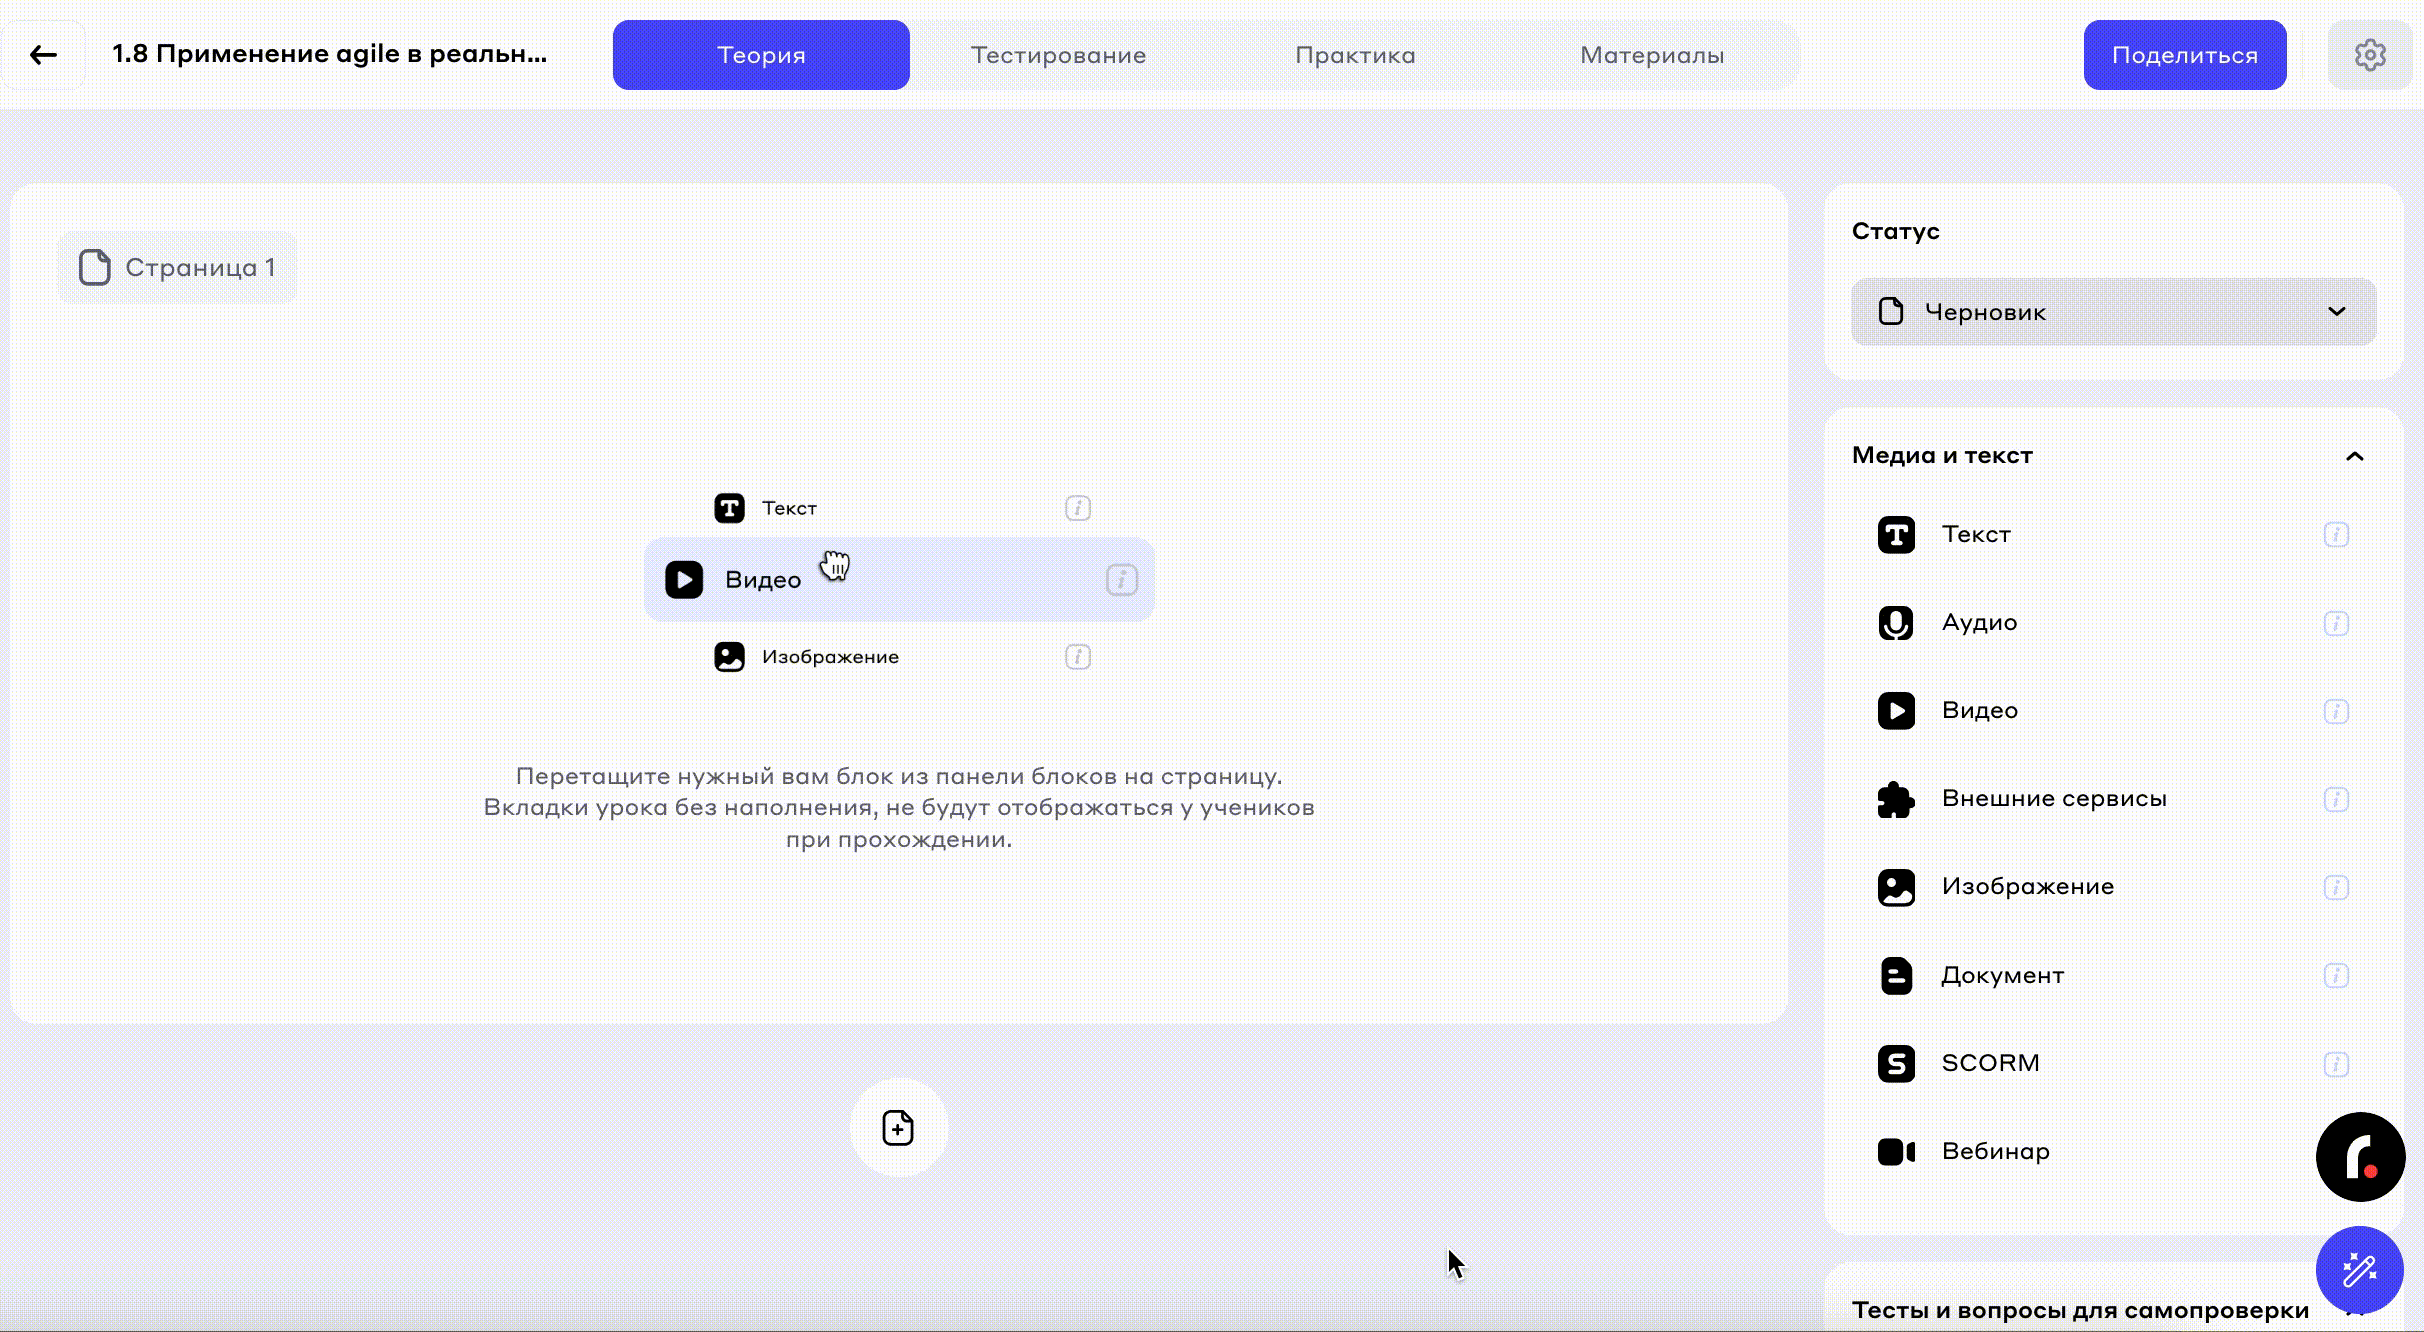Screen dimensions: 2424x1332
Task: Select the Audio block icon
Action: coord(1895,623)
